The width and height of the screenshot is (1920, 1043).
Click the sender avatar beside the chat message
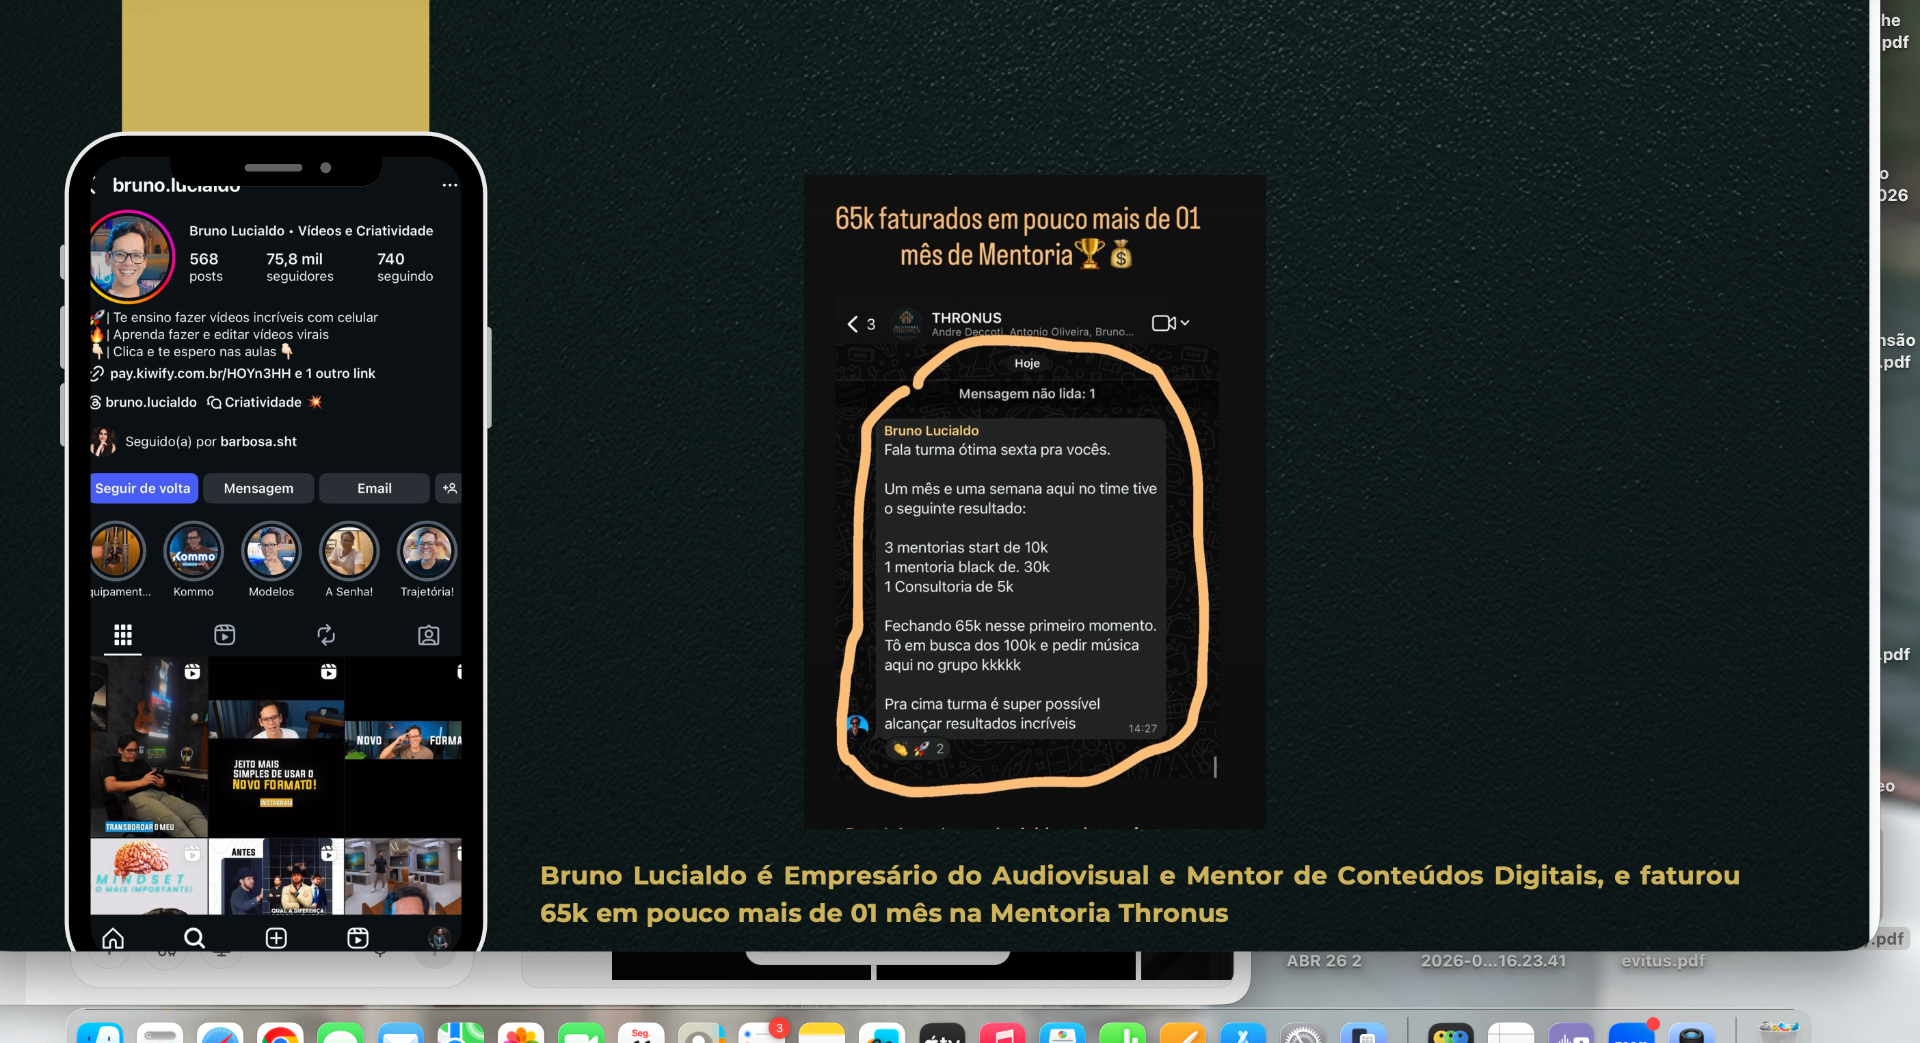click(857, 725)
